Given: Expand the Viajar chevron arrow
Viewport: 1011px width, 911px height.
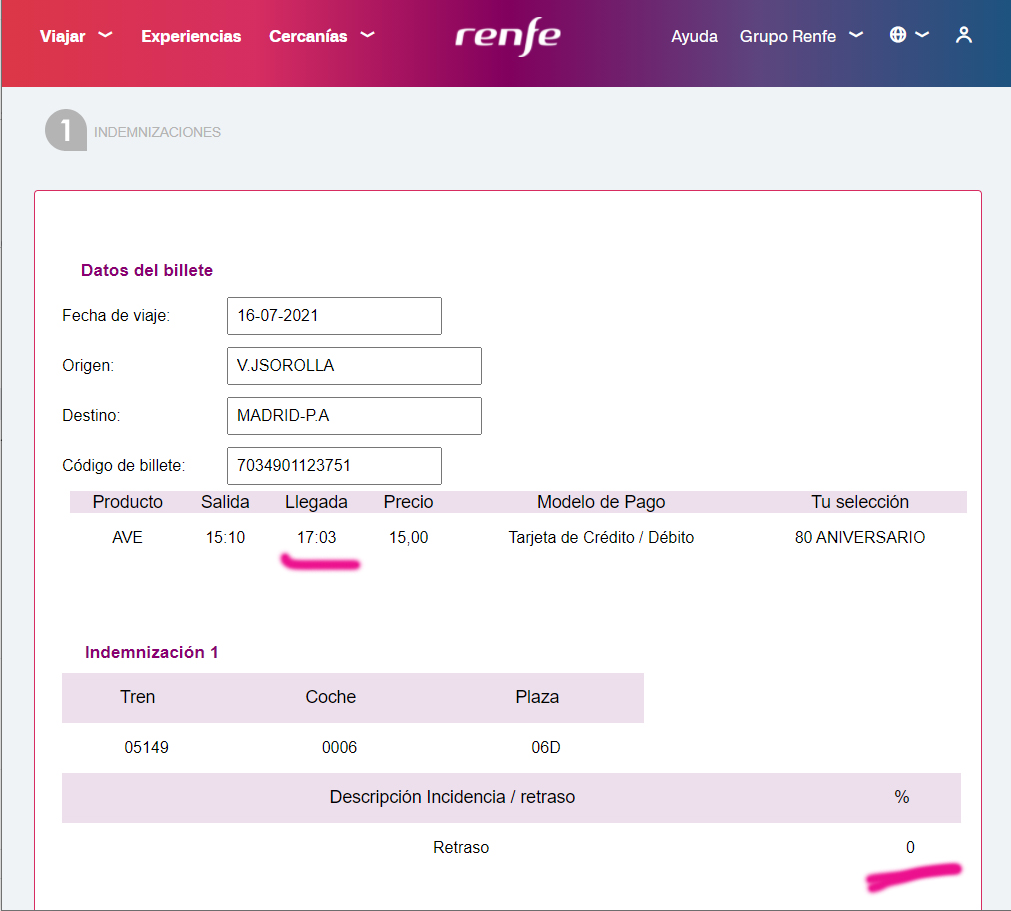Looking at the screenshot, I should tap(105, 35).
